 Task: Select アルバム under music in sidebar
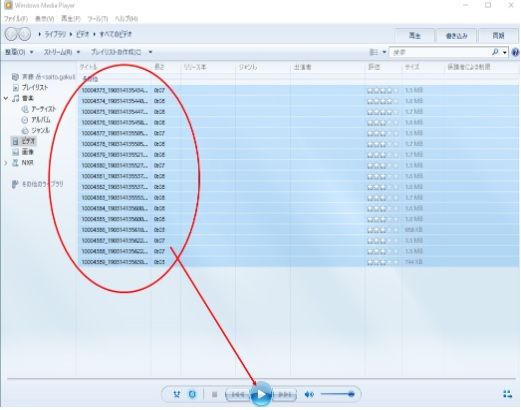41,120
